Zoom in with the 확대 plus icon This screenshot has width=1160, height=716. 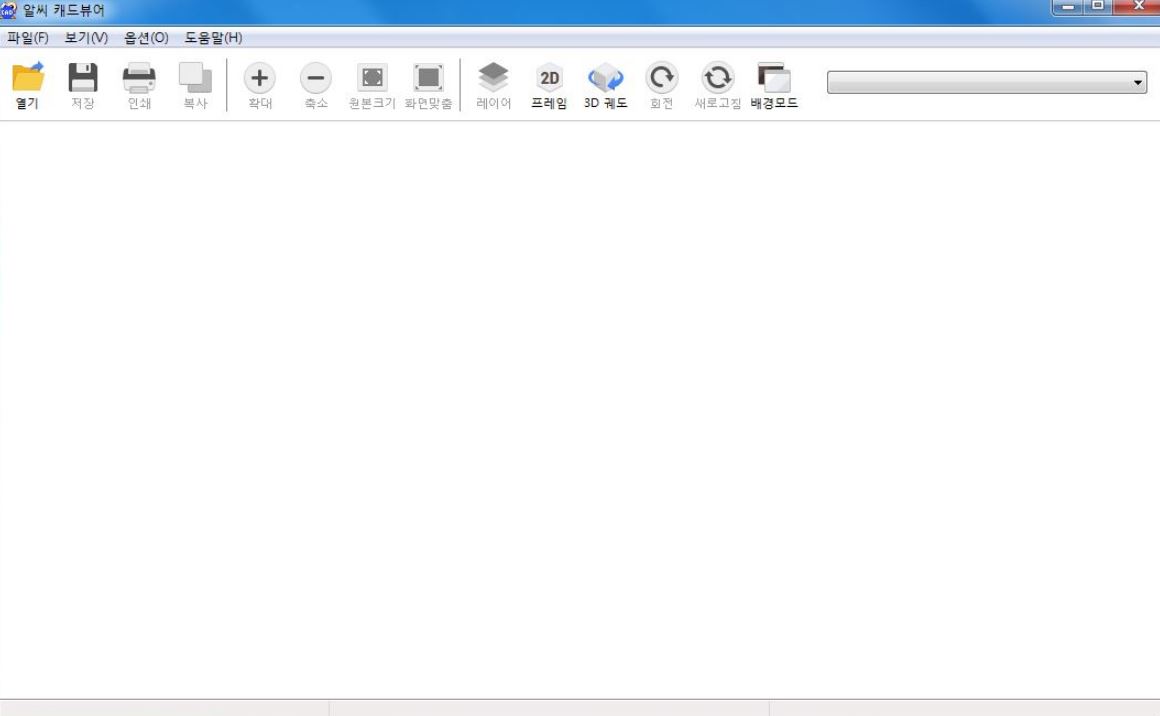260,77
